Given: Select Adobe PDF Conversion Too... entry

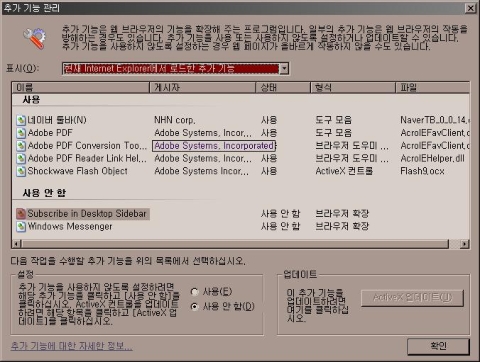Looking at the screenshot, I should [x=87, y=146].
